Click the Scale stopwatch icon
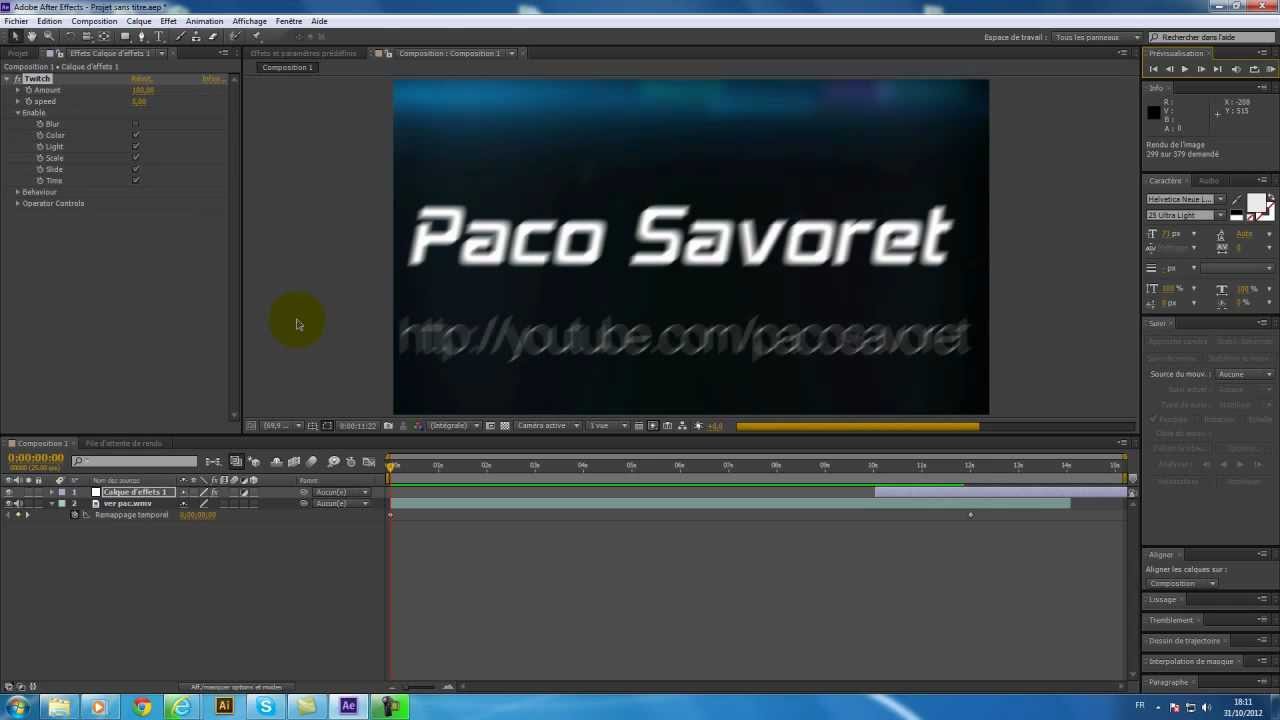Image resolution: width=1280 pixels, height=720 pixels. [40, 158]
